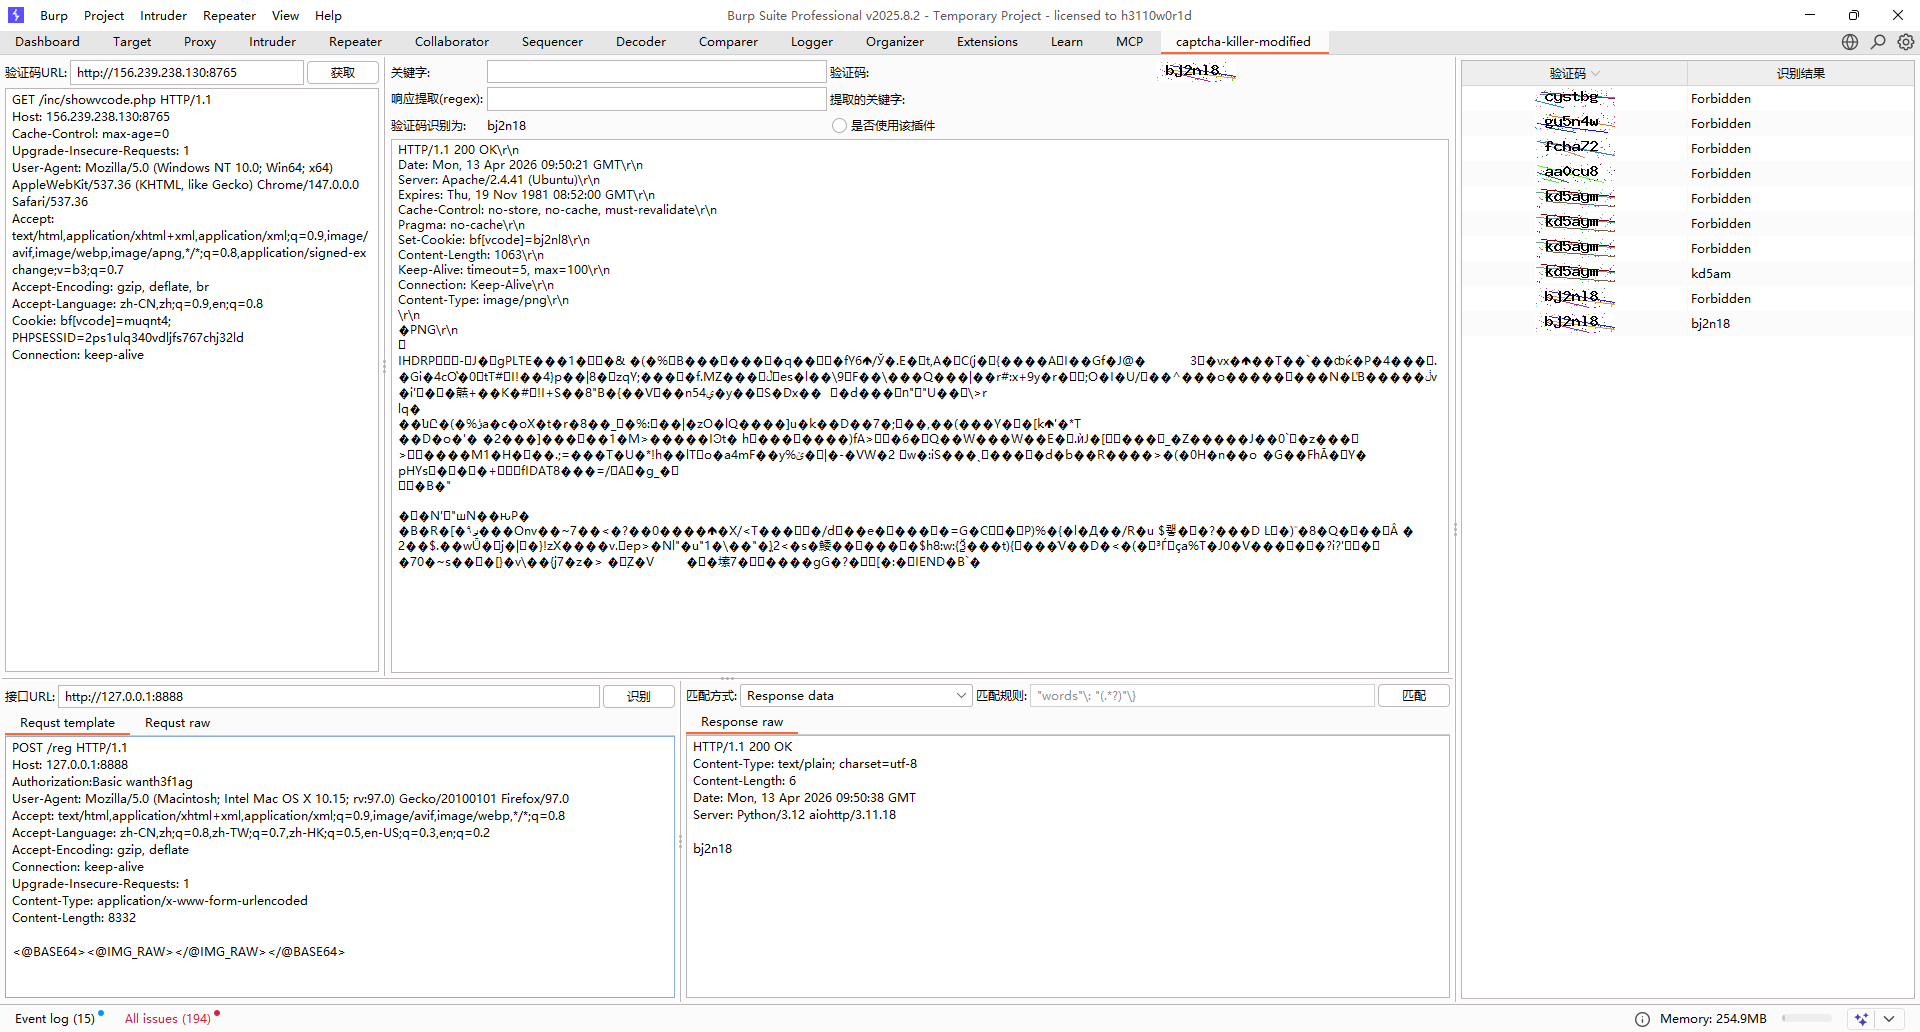Switch to the Requst raw tab
The image size is (1920, 1032).
177,723
